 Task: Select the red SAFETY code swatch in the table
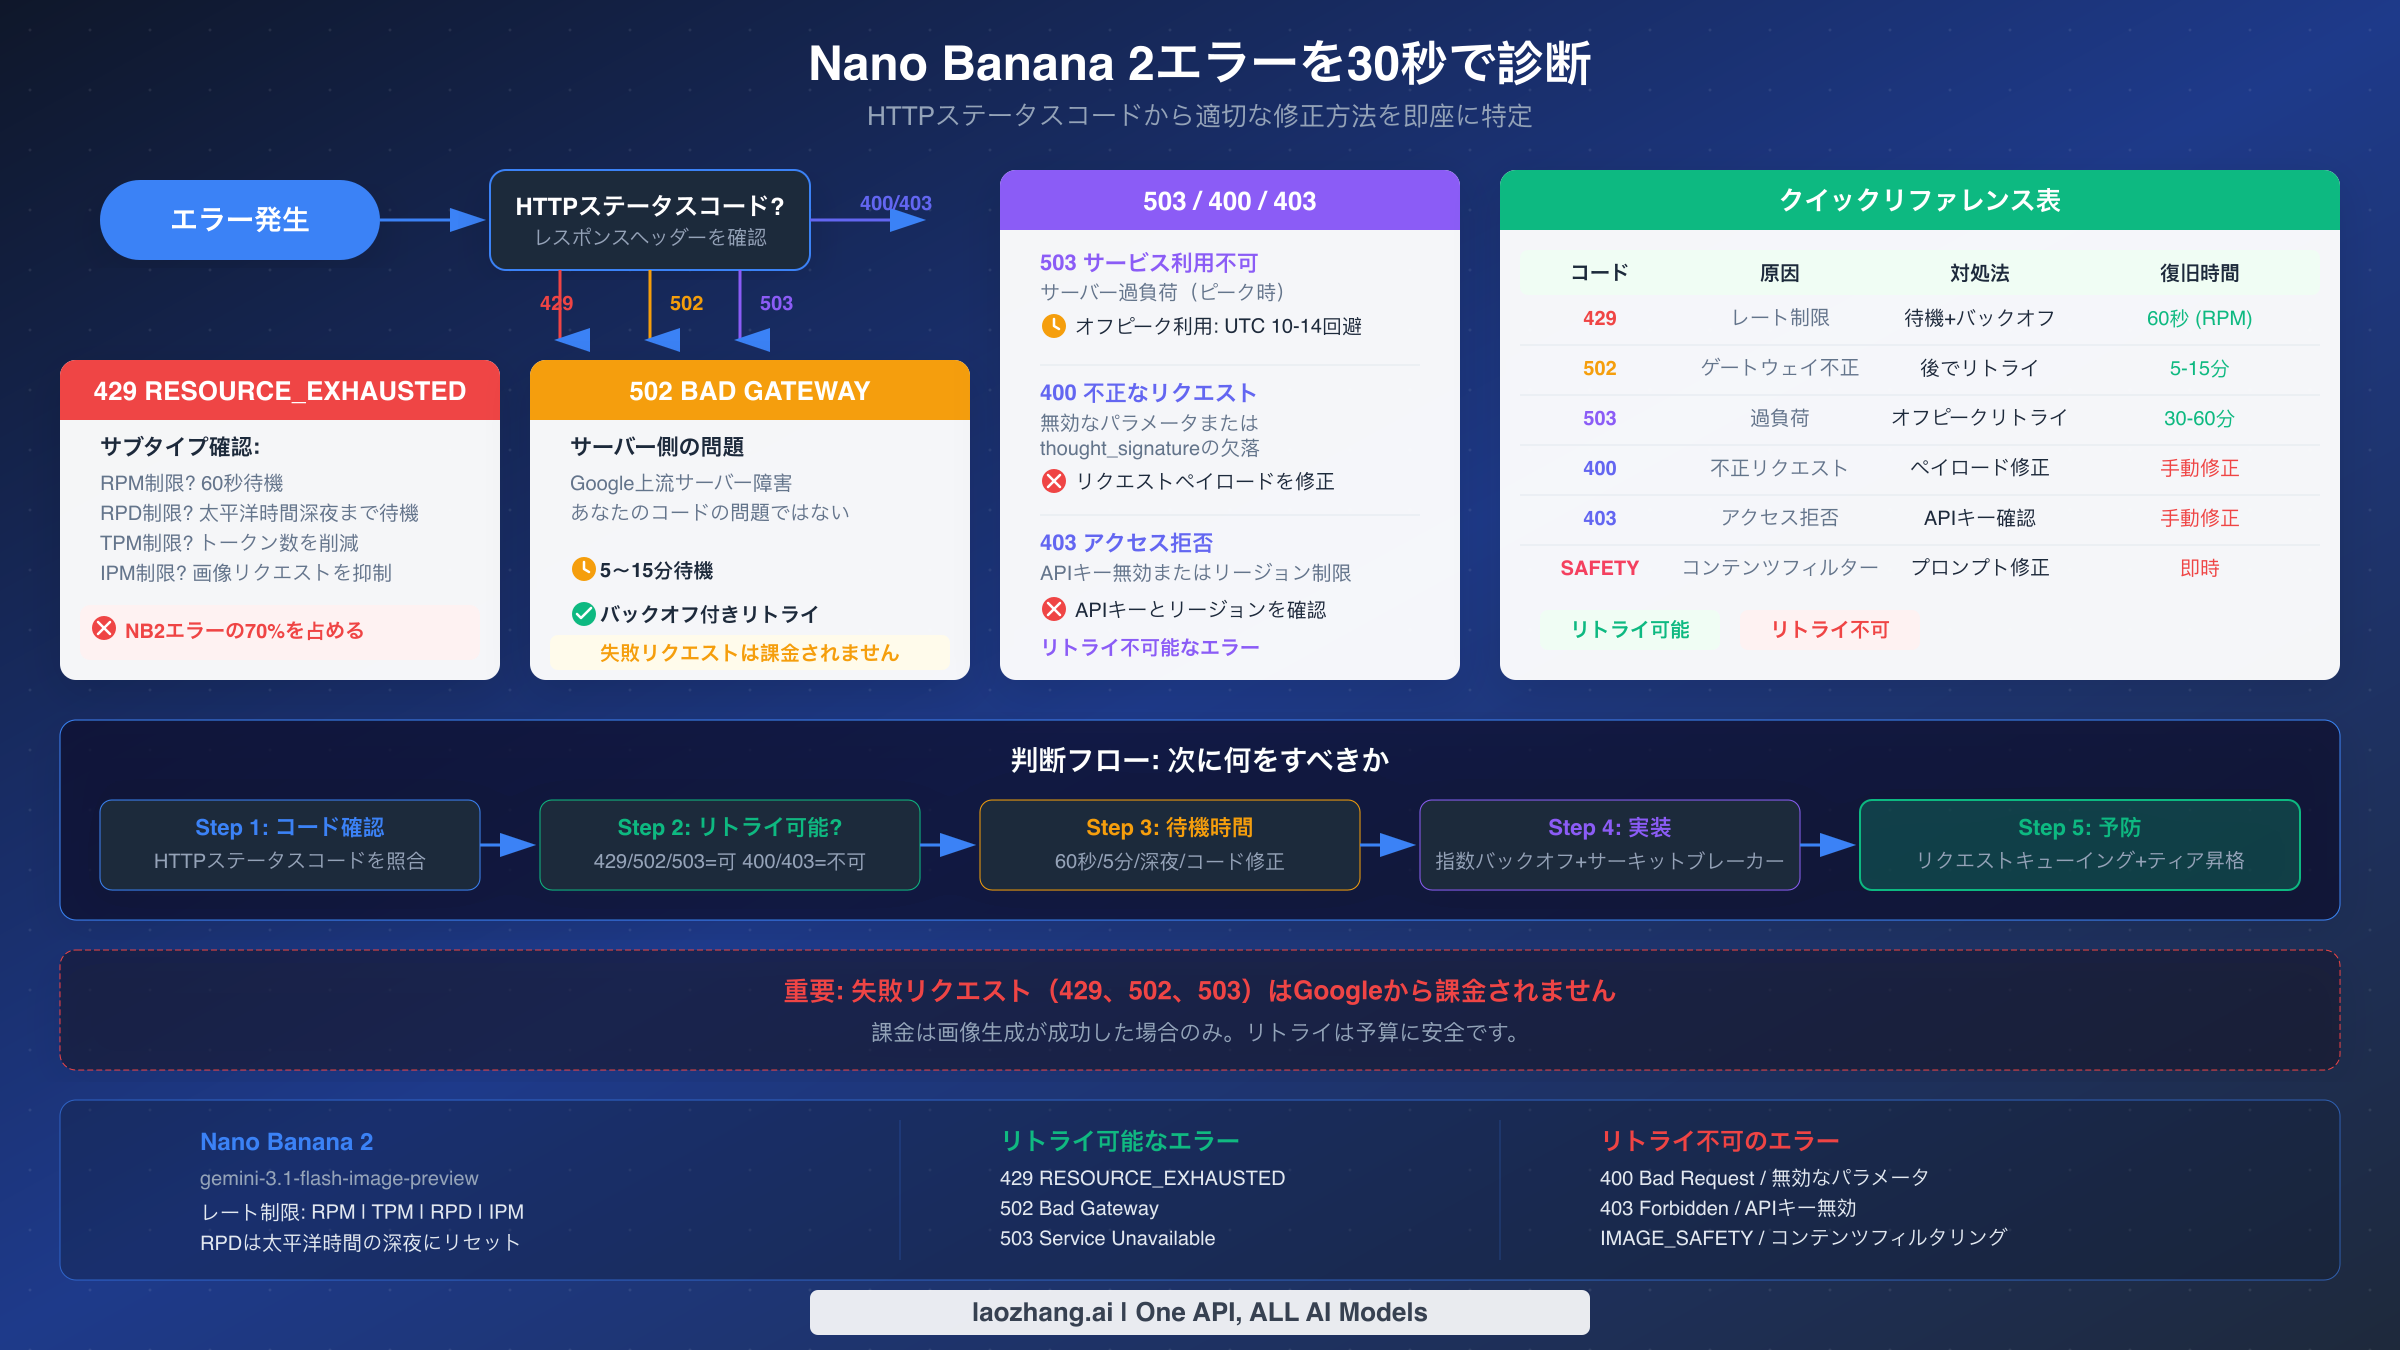tap(1599, 567)
